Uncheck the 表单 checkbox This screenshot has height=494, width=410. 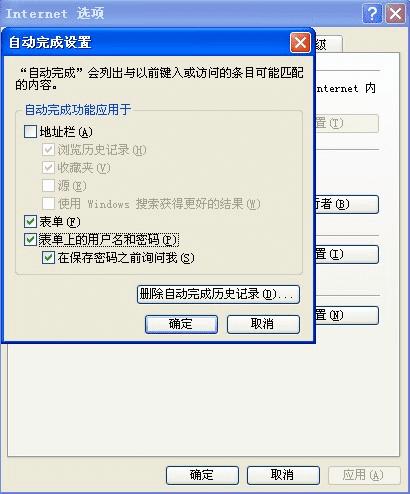30,221
